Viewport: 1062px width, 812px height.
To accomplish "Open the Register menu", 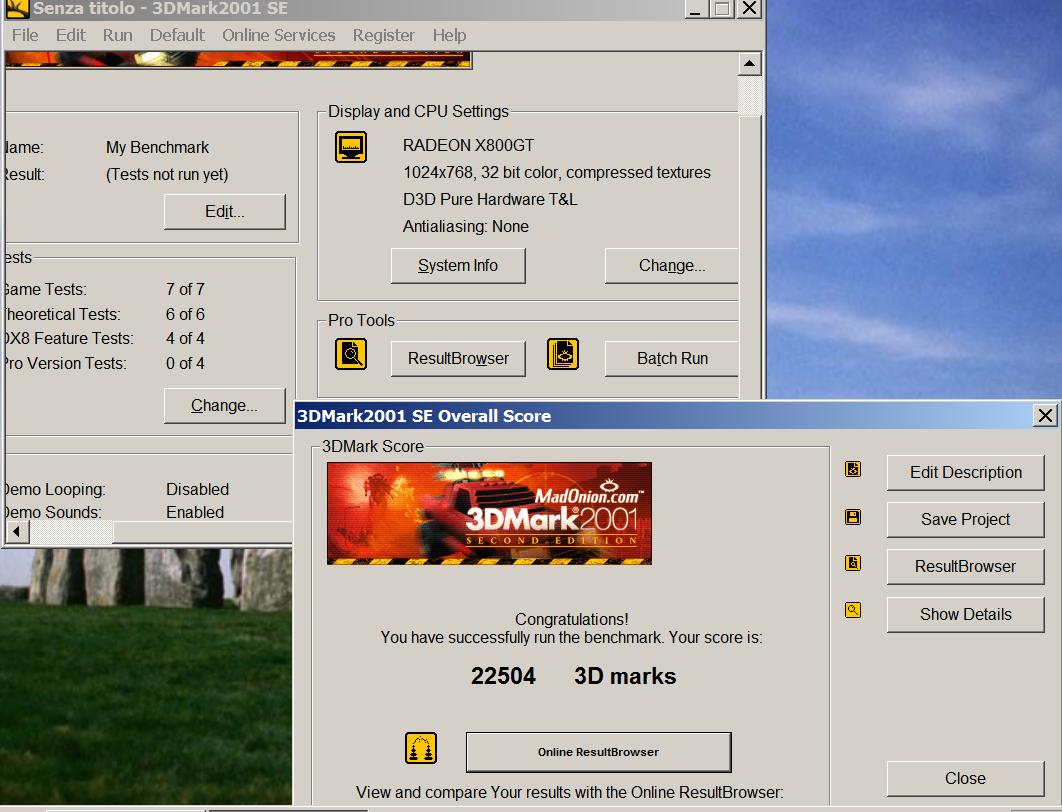I will [x=383, y=35].
